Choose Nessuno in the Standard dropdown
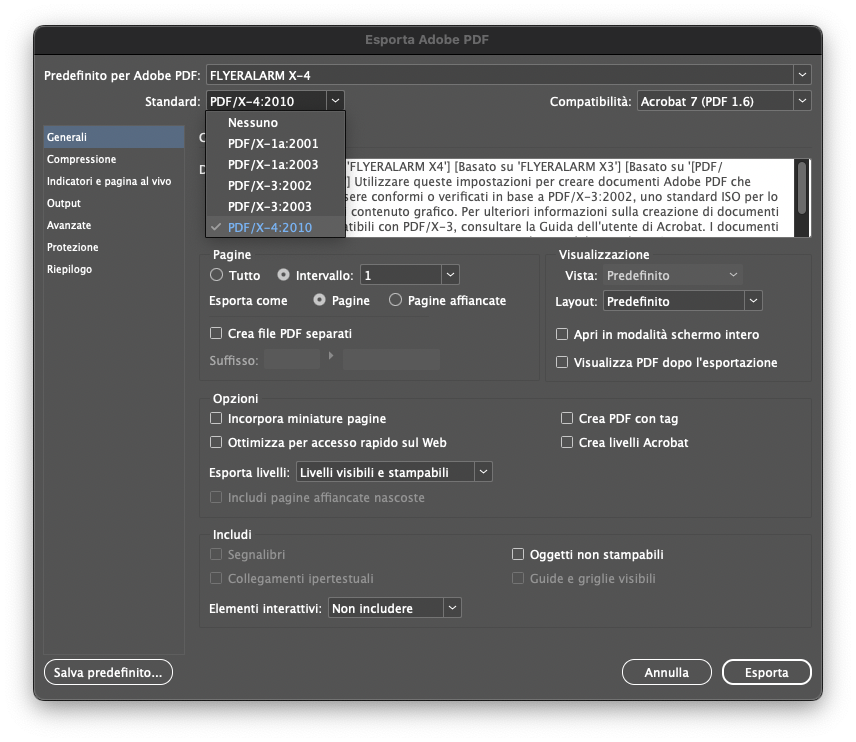This screenshot has height=742, width=856. [252, 123]
